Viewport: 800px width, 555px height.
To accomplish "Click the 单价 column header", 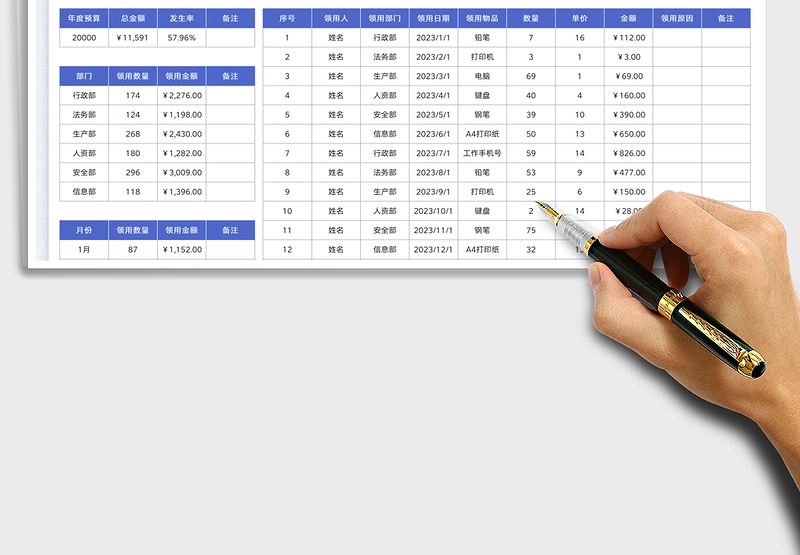I will pos(579,18).
